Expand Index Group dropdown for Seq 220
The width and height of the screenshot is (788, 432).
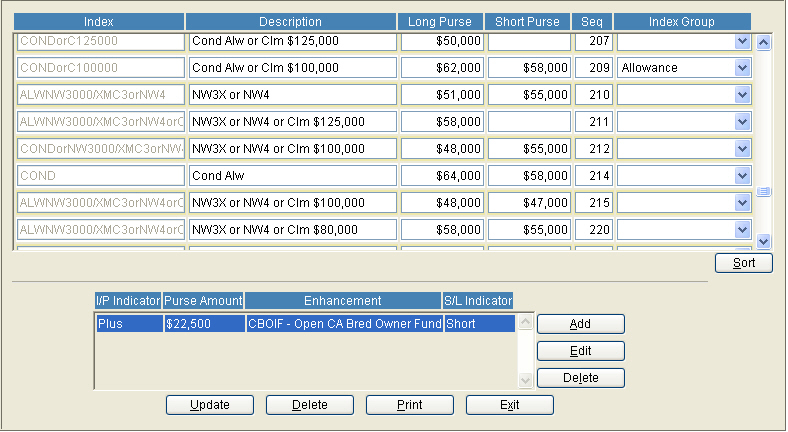pos(742,230)
